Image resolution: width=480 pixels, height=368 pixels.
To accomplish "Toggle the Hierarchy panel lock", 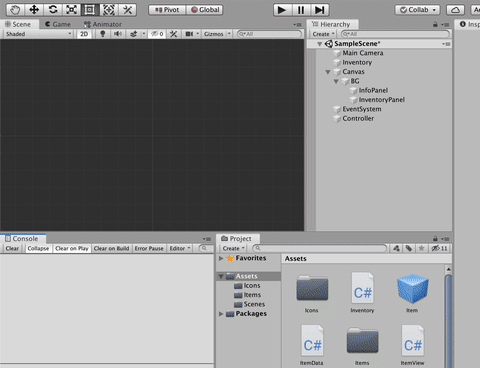I will point(435,24).
